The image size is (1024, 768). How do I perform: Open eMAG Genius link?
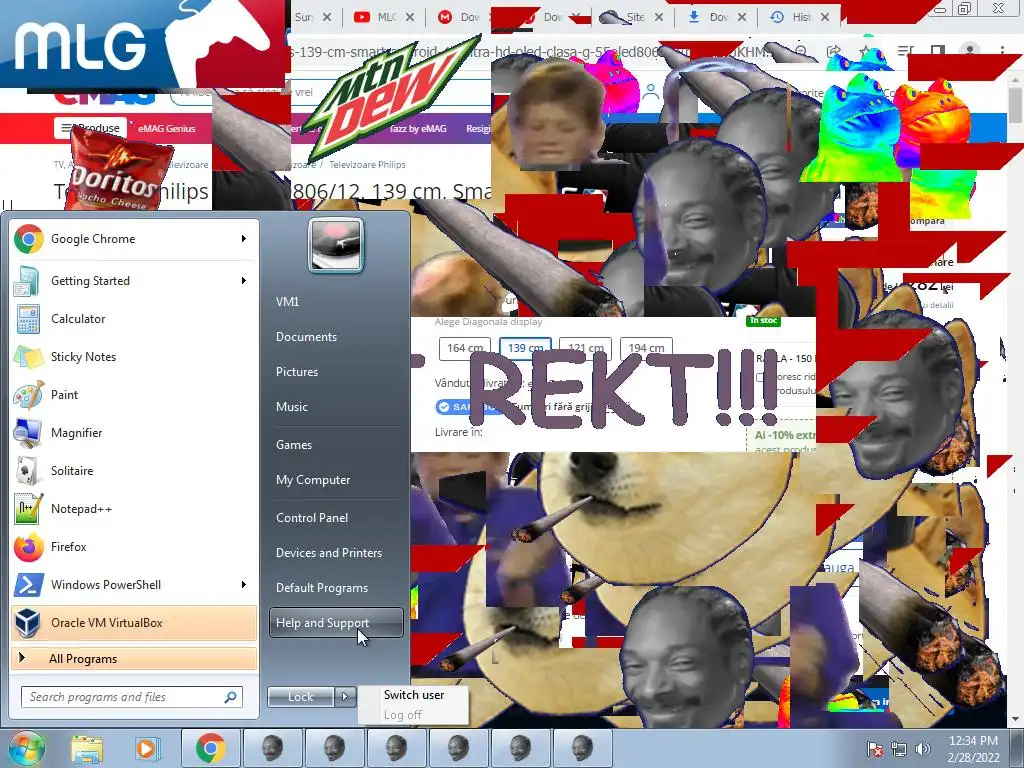167,129
